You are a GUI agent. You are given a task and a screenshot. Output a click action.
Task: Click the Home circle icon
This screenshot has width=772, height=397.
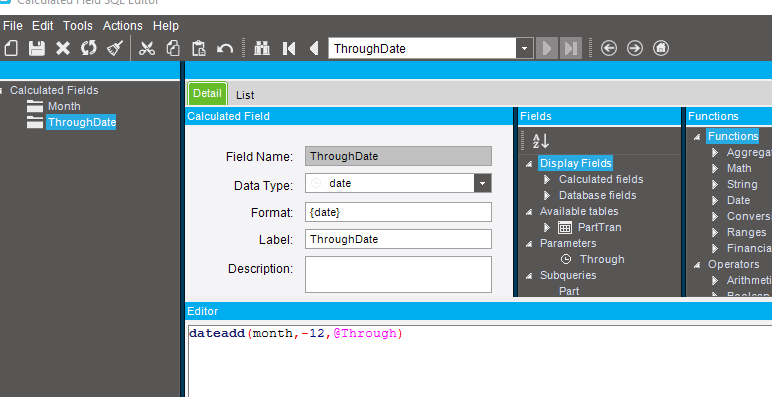[661, 48]
